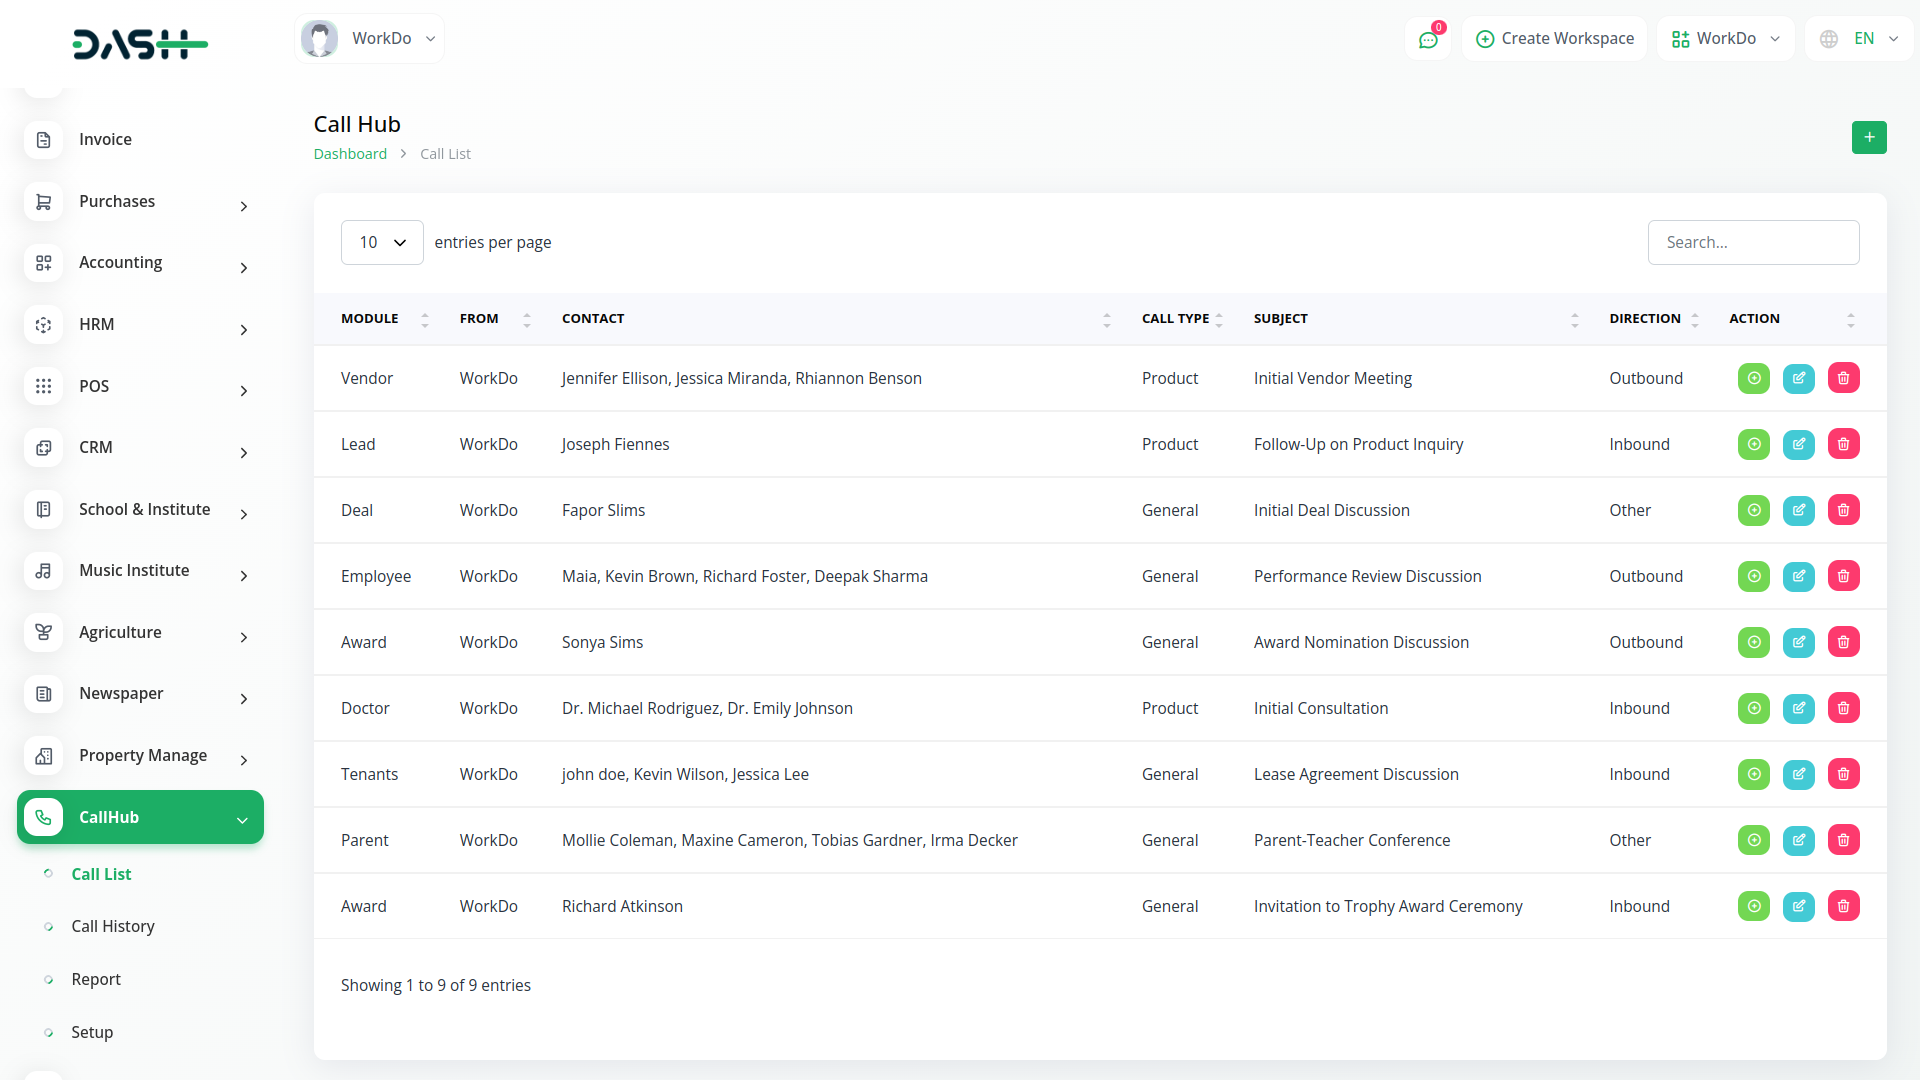
Task: Expand the Accounting sidebar menu
Action: [x=243, y=267]
